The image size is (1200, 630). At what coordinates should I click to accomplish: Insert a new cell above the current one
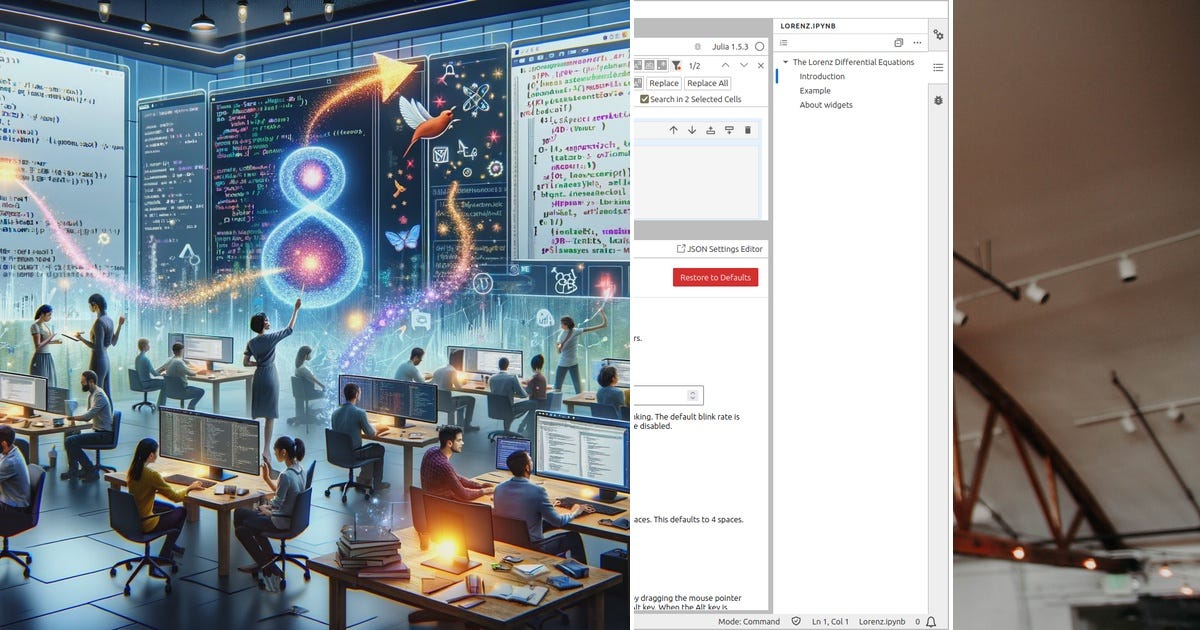(x=710, y=128)
